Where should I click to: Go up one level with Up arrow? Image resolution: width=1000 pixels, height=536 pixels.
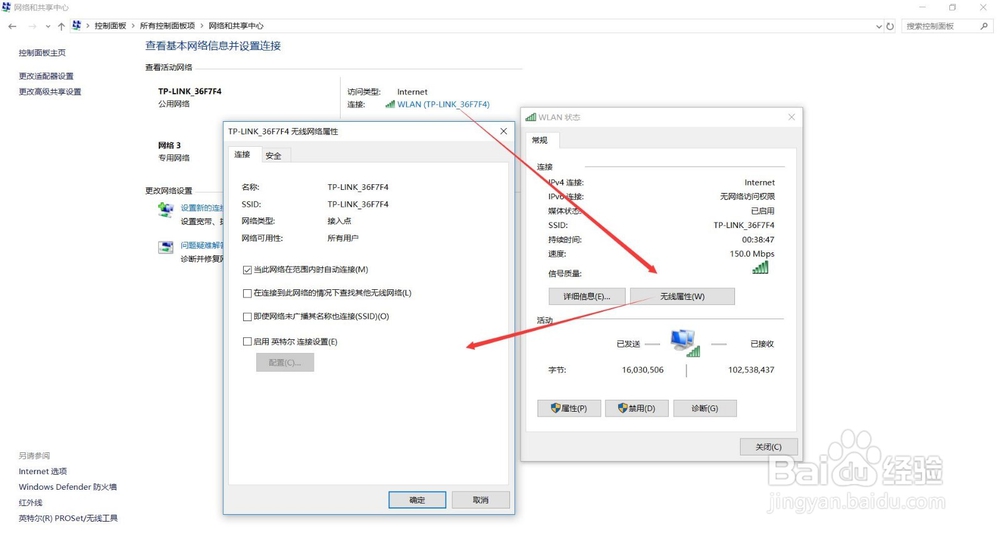(x=61, y=26)
